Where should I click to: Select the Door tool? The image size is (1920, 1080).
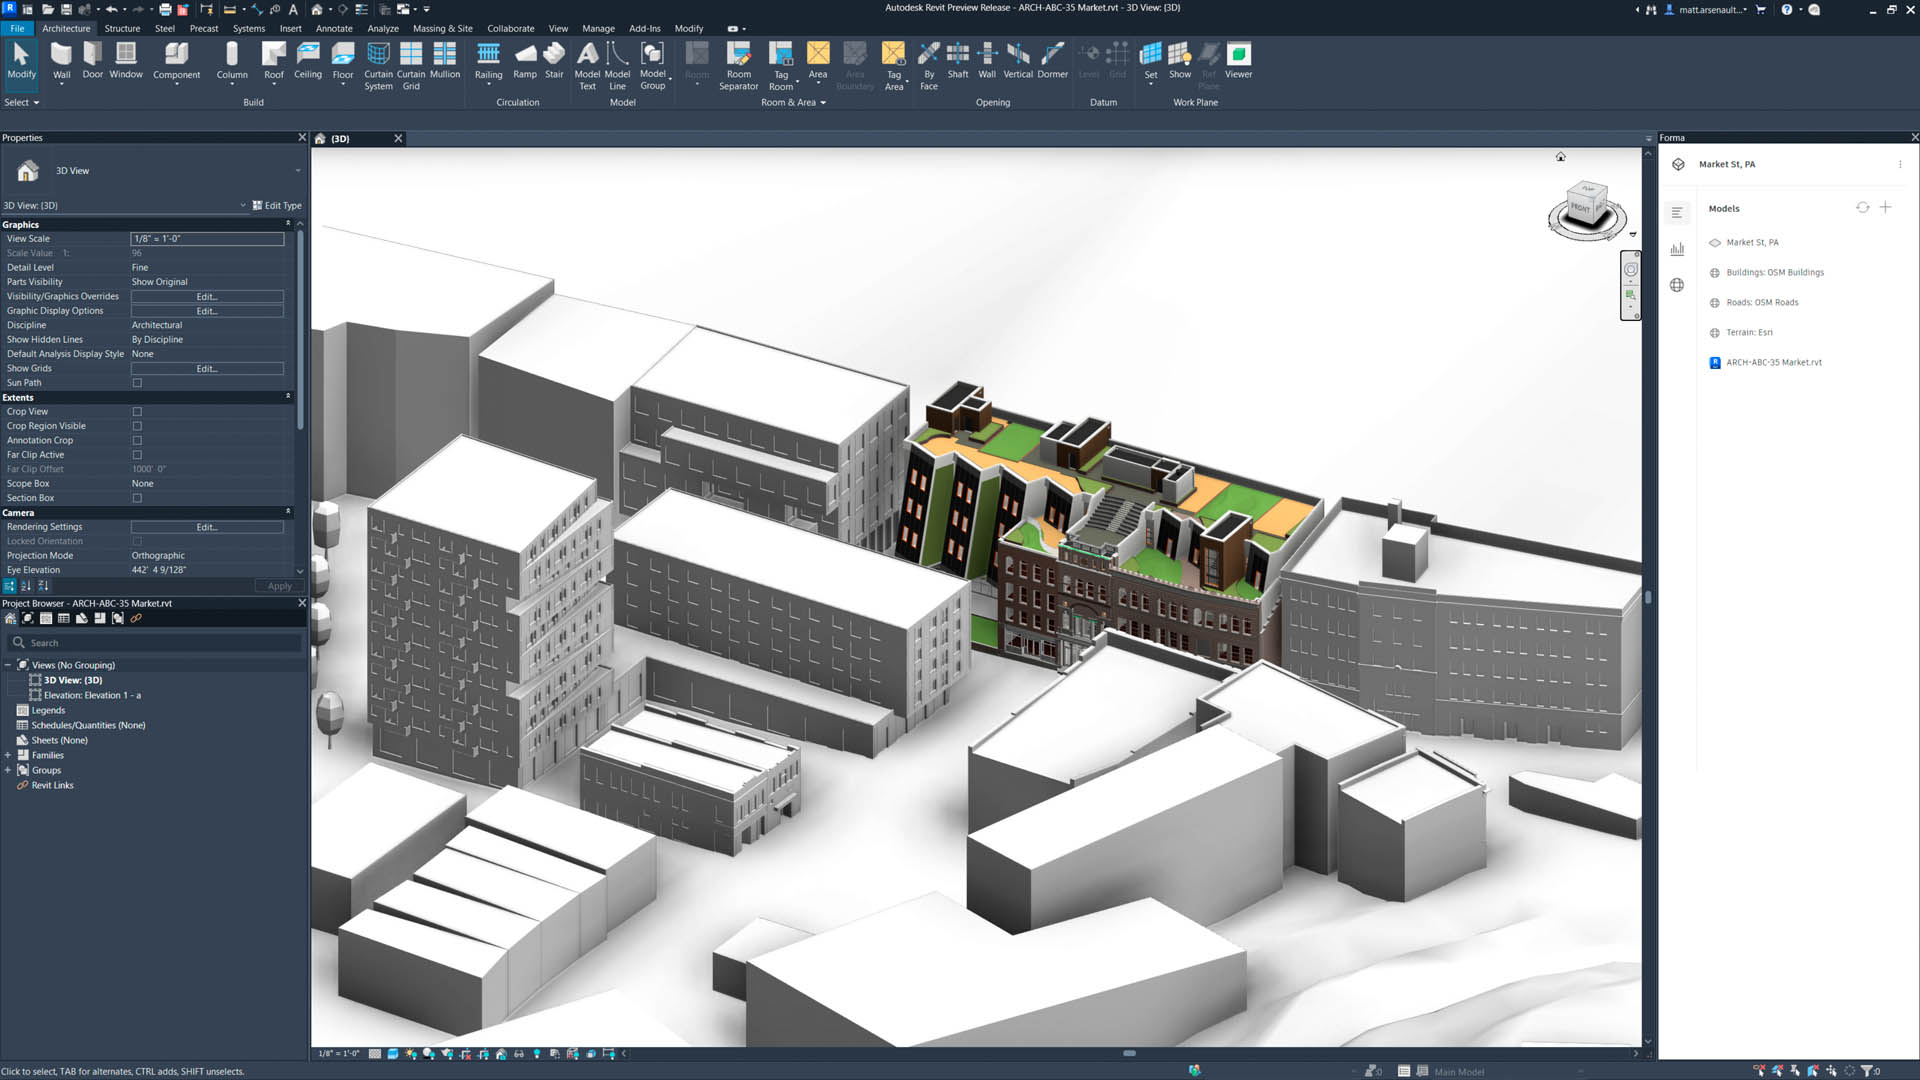click(92, 60)
